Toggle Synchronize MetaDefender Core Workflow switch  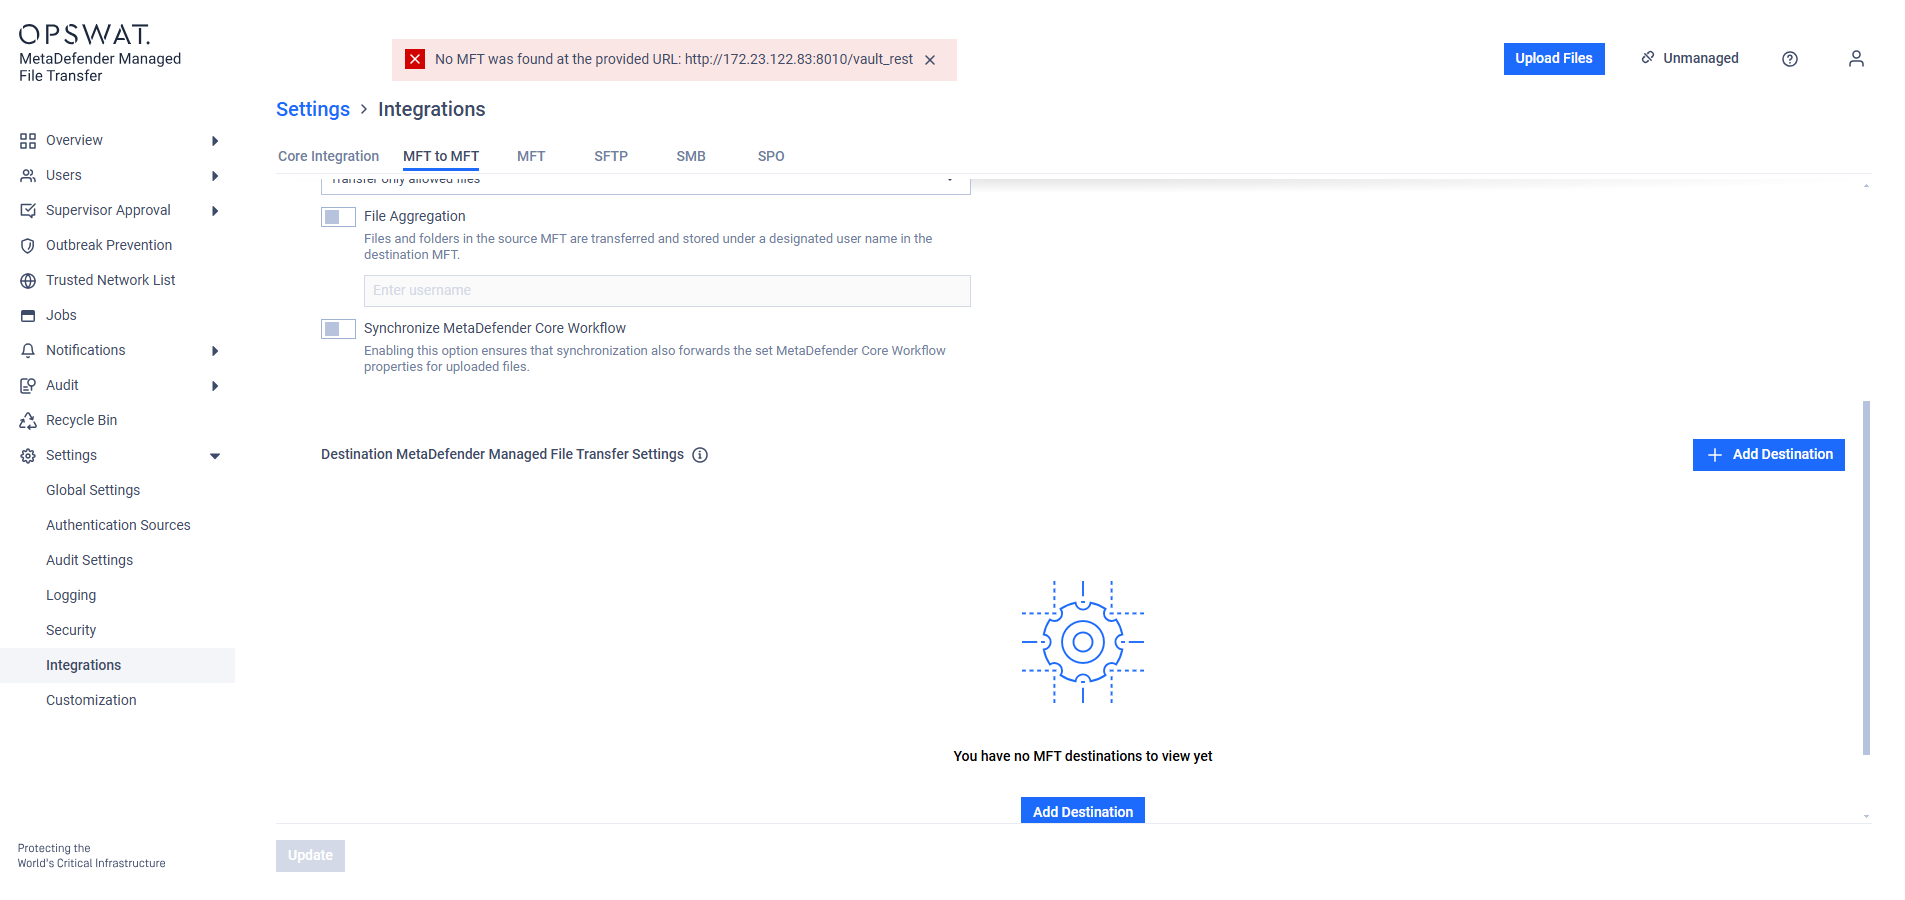point(338,329)
